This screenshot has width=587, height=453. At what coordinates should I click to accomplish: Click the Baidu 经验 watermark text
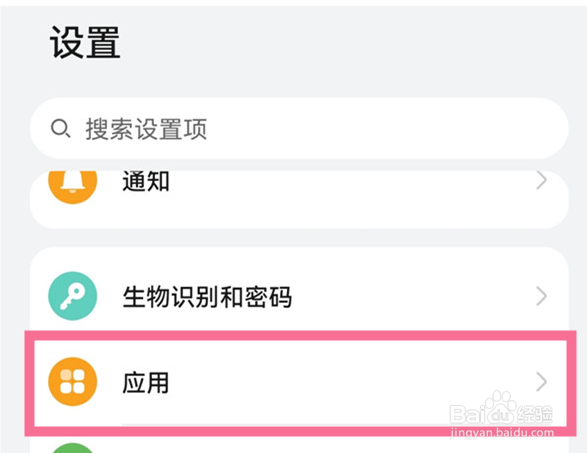[x=535, y=414]
